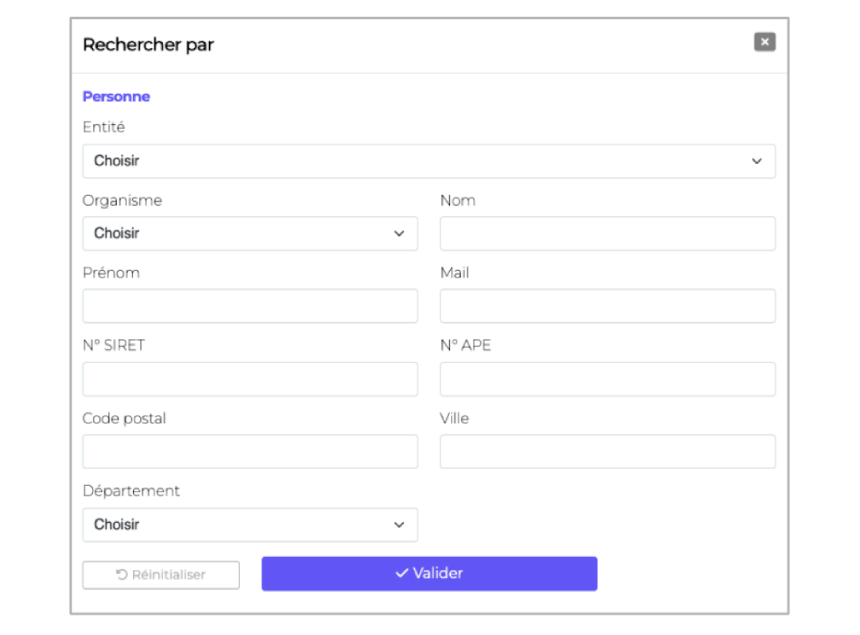
Task: Click inside the N° APE field
Action: 607,379
